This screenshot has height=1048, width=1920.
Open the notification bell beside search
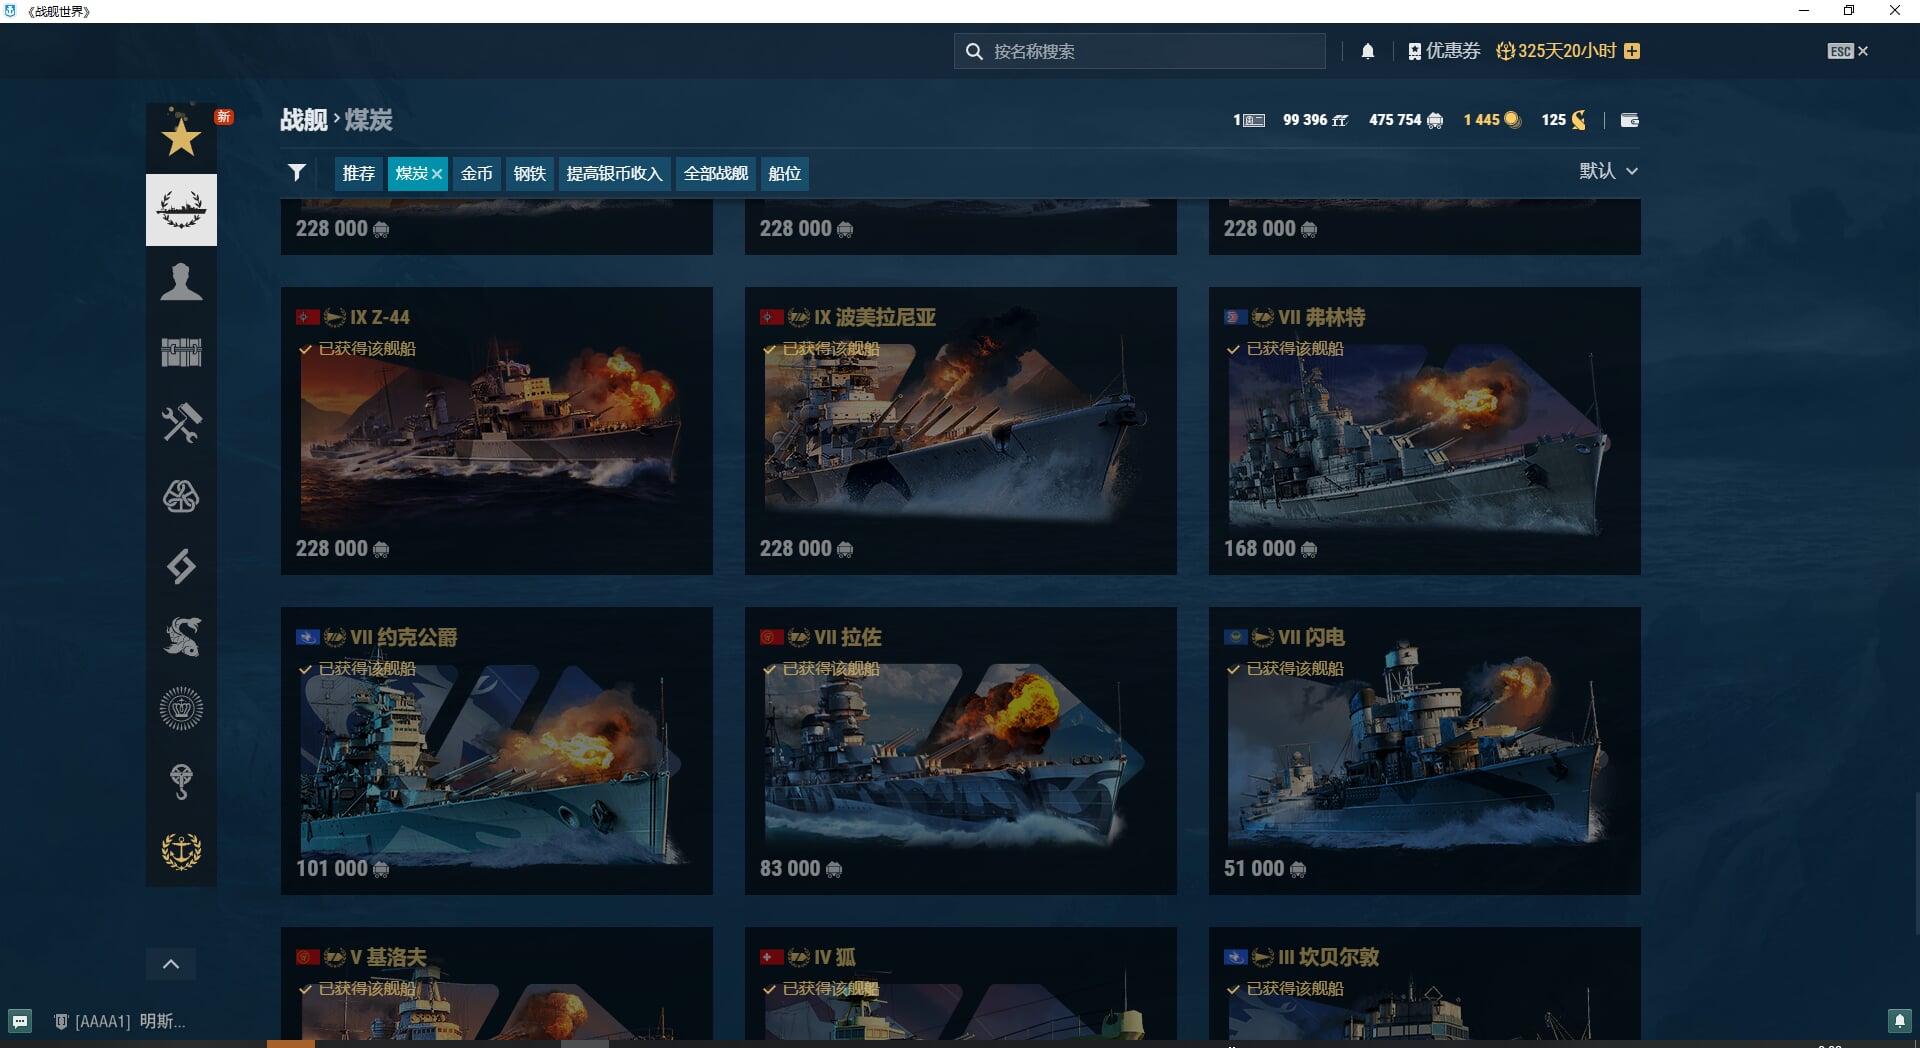(1368, 51)
